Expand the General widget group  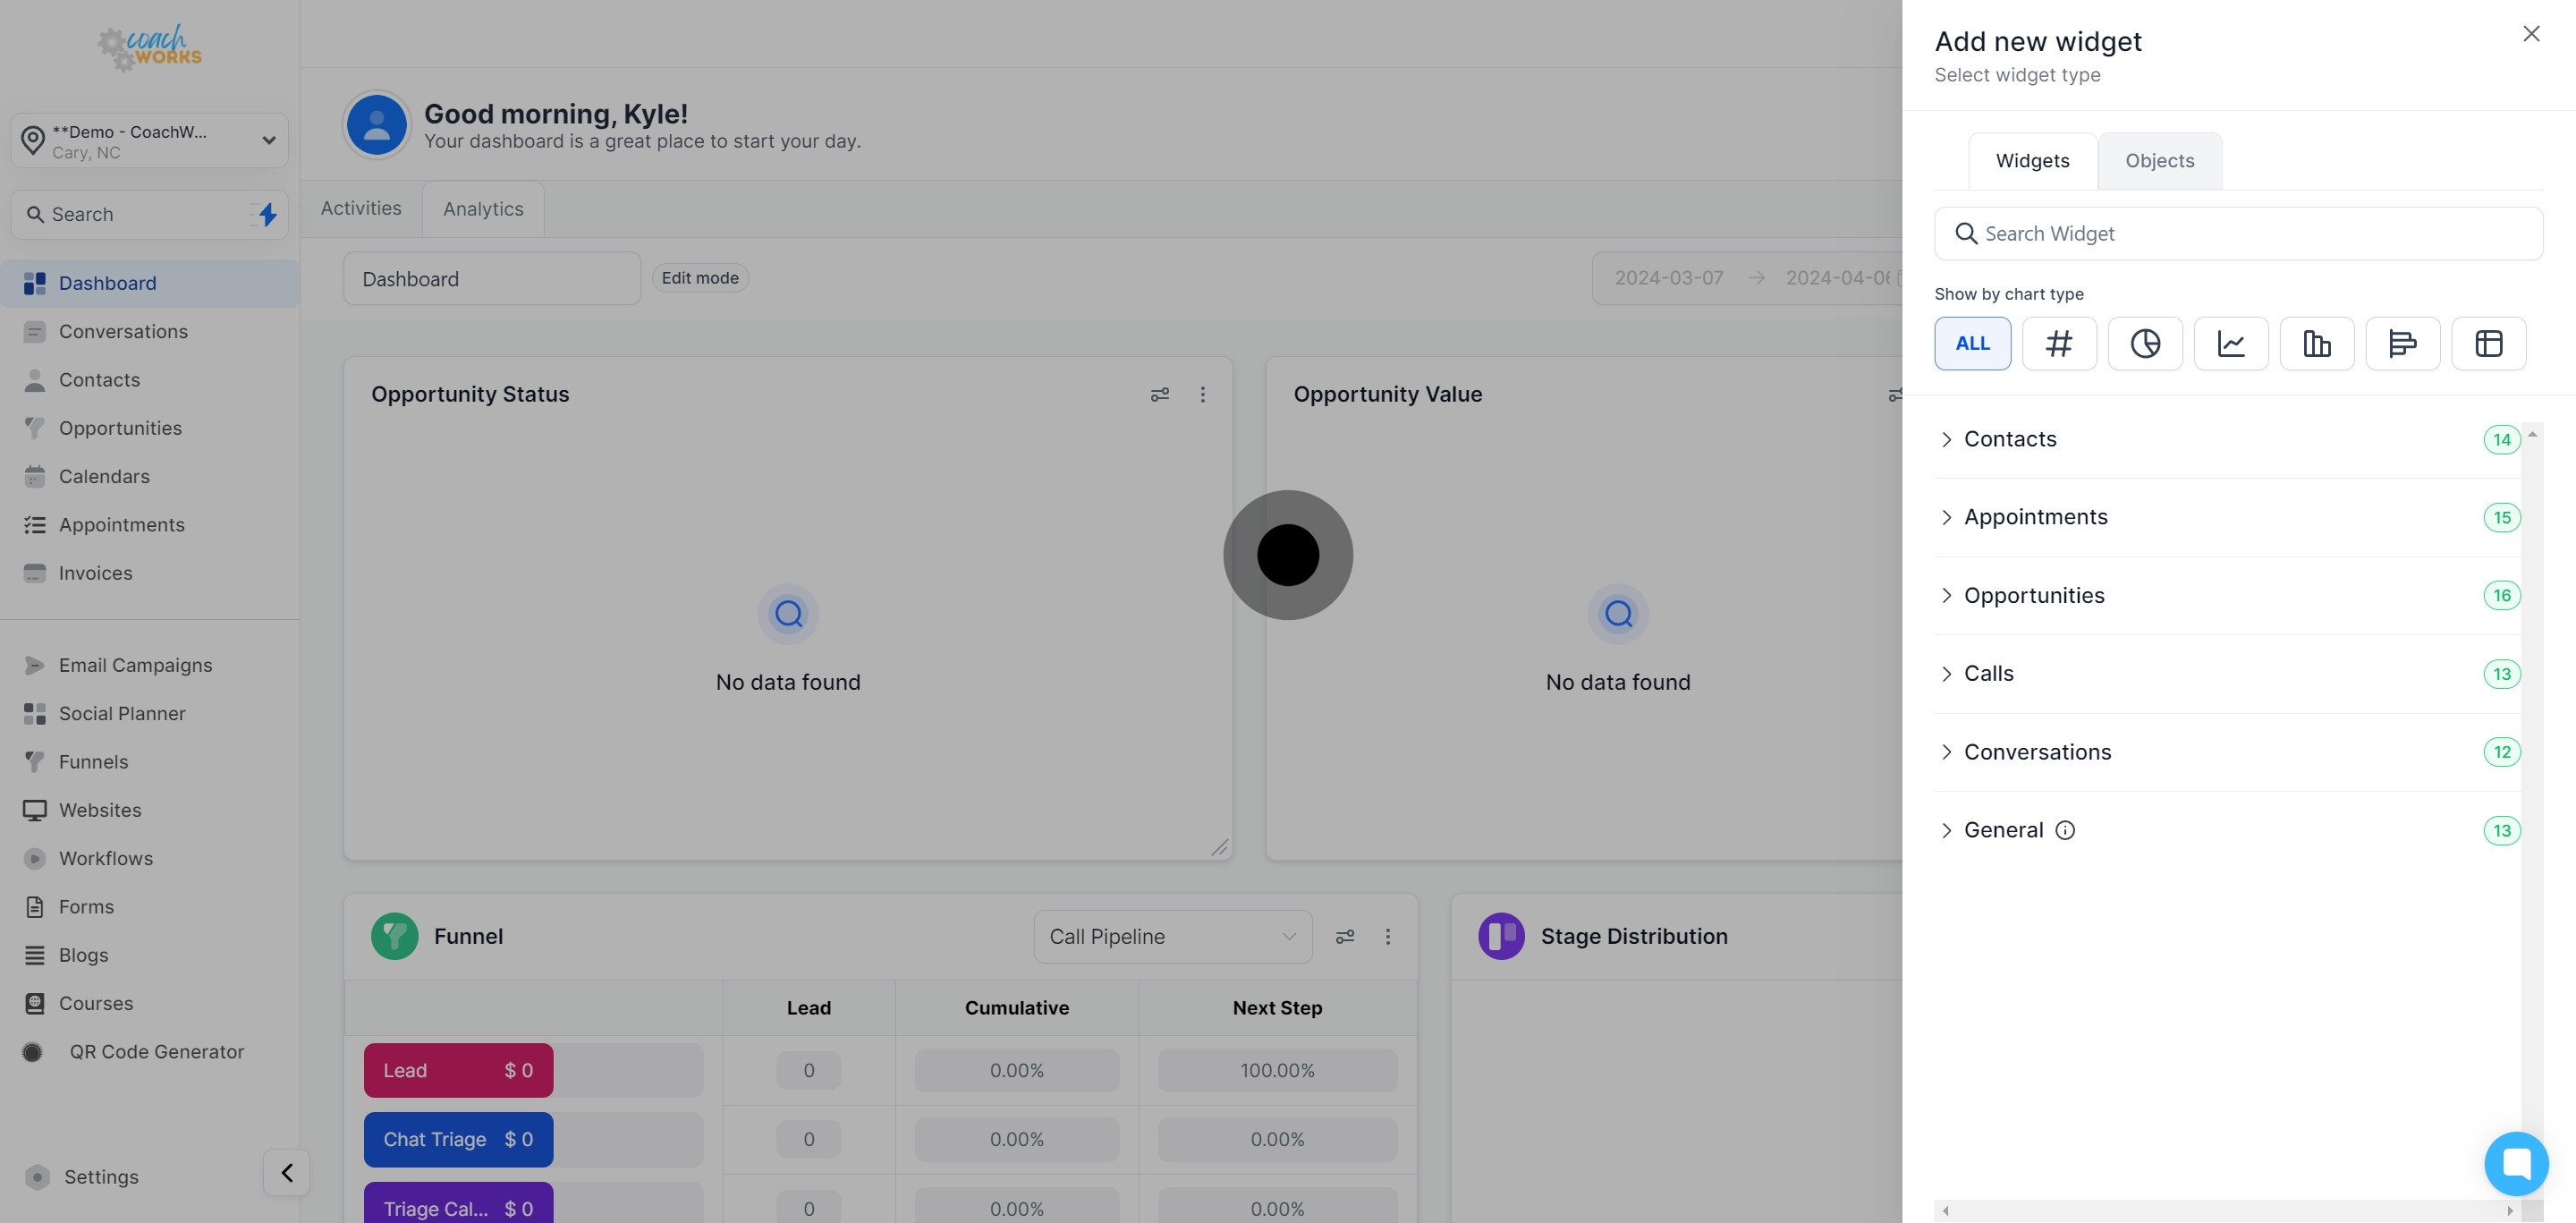2003,830
